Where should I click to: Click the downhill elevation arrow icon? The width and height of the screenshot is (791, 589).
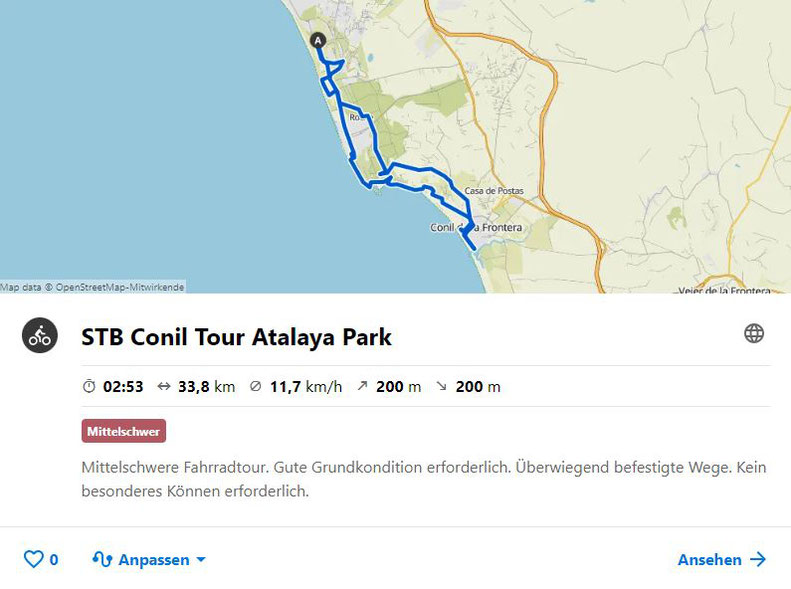[441, 386]
